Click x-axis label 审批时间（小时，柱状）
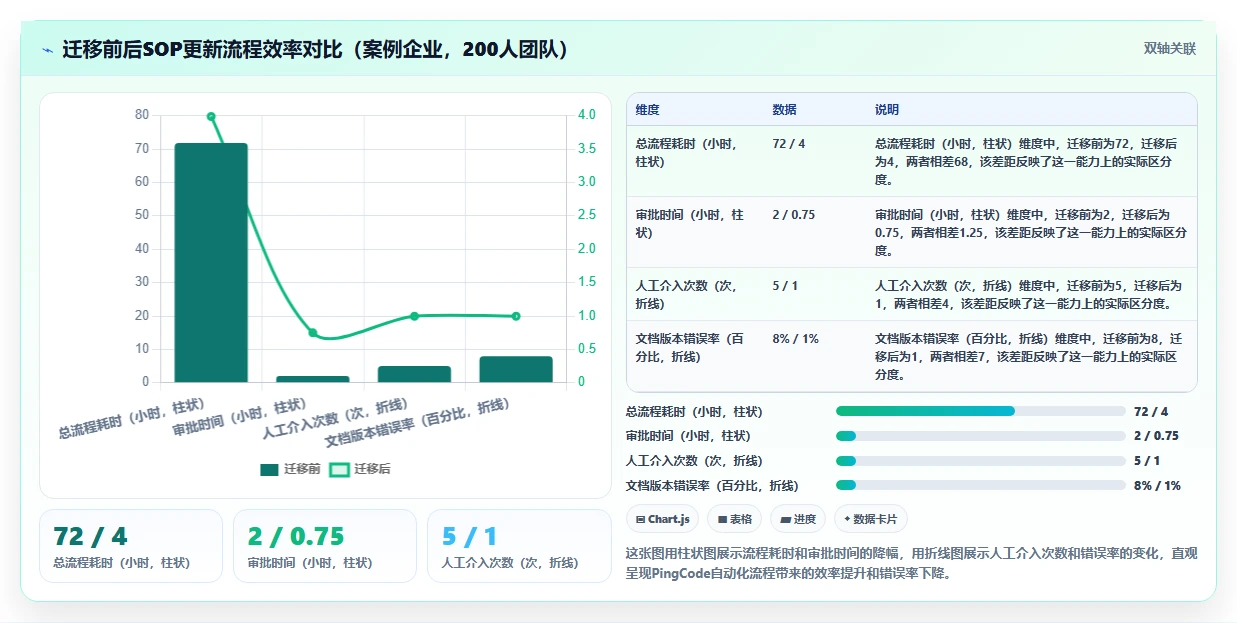This screenshot has width=1237, height=623. click(239, 418)
